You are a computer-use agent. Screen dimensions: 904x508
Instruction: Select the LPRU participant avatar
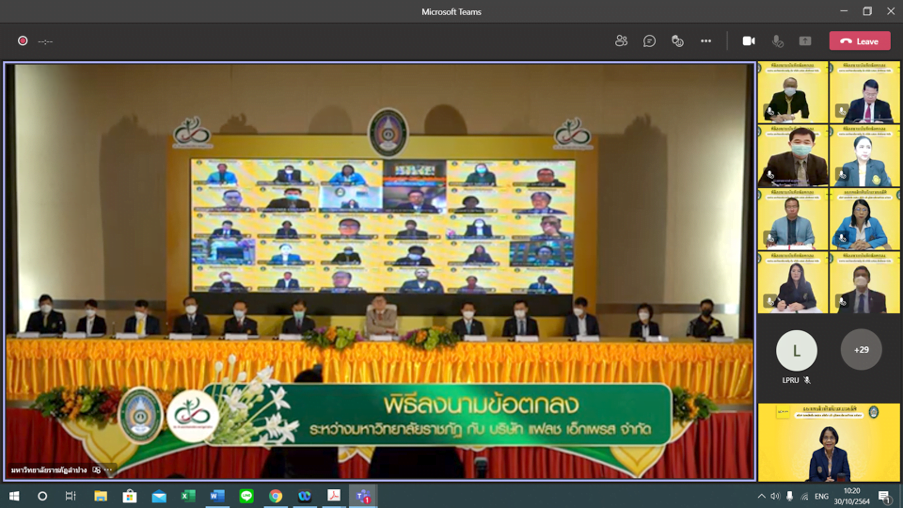tap(796, 351)
